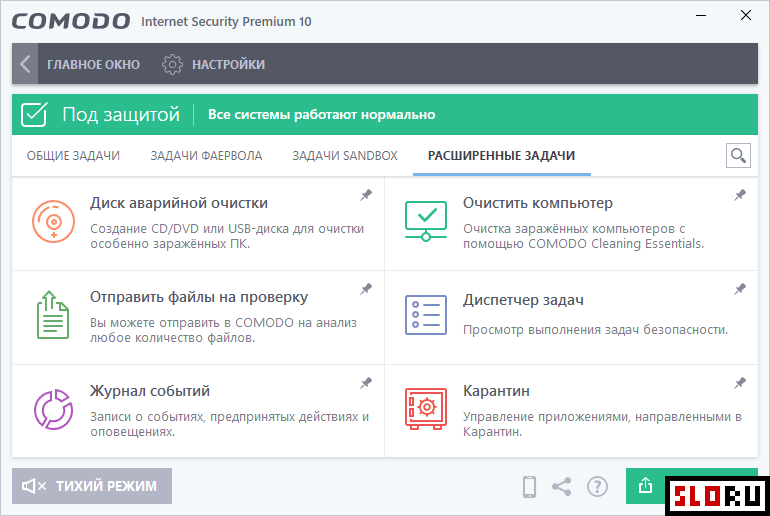Minimize the COMODO window
The image size is (770, 516).
pos(701,16)
